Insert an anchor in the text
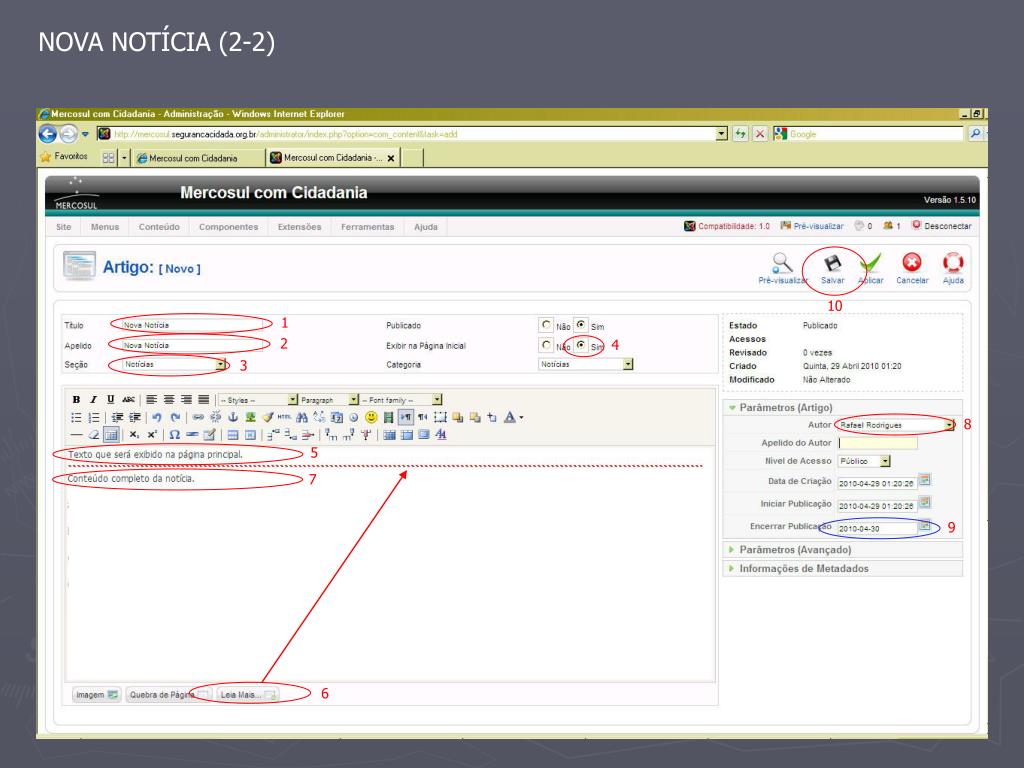Image resolution: width=1024 pixels, height=768 pixels. click(232, 417)
